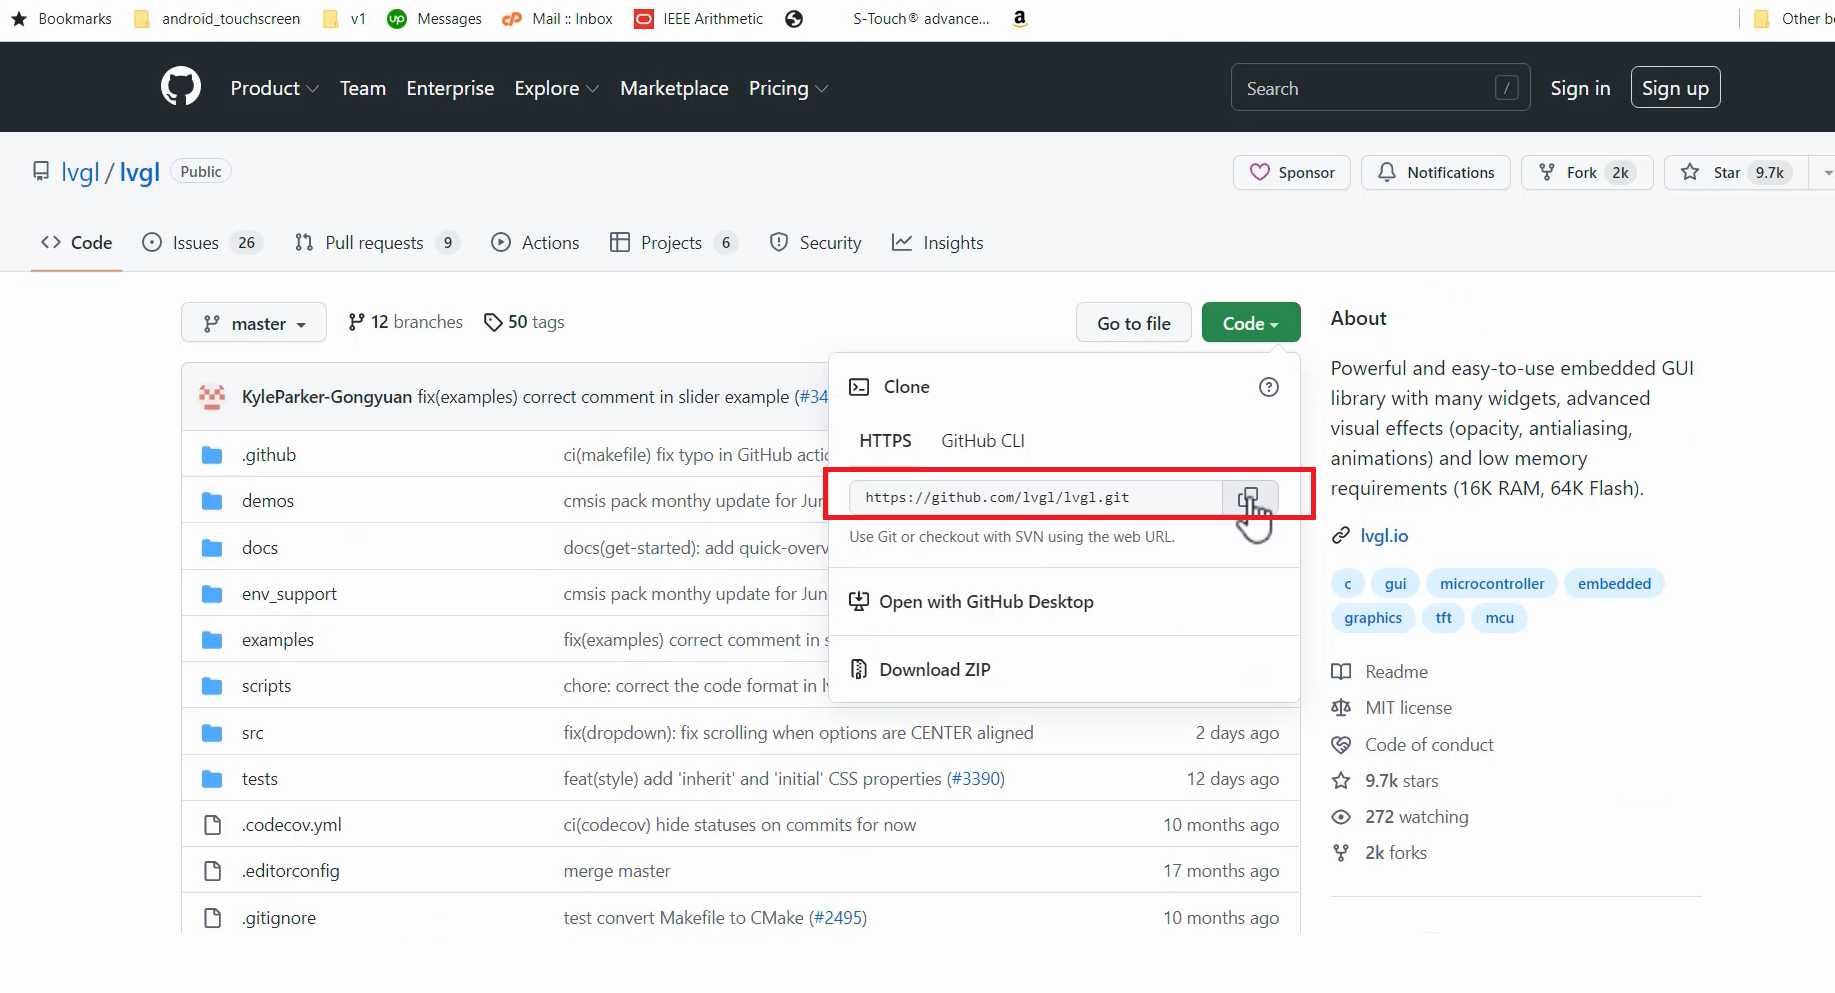Screen dimensions: 1835x993
Task: Toggle the green Code dropdown button
Action: [x=1251, y=323]
